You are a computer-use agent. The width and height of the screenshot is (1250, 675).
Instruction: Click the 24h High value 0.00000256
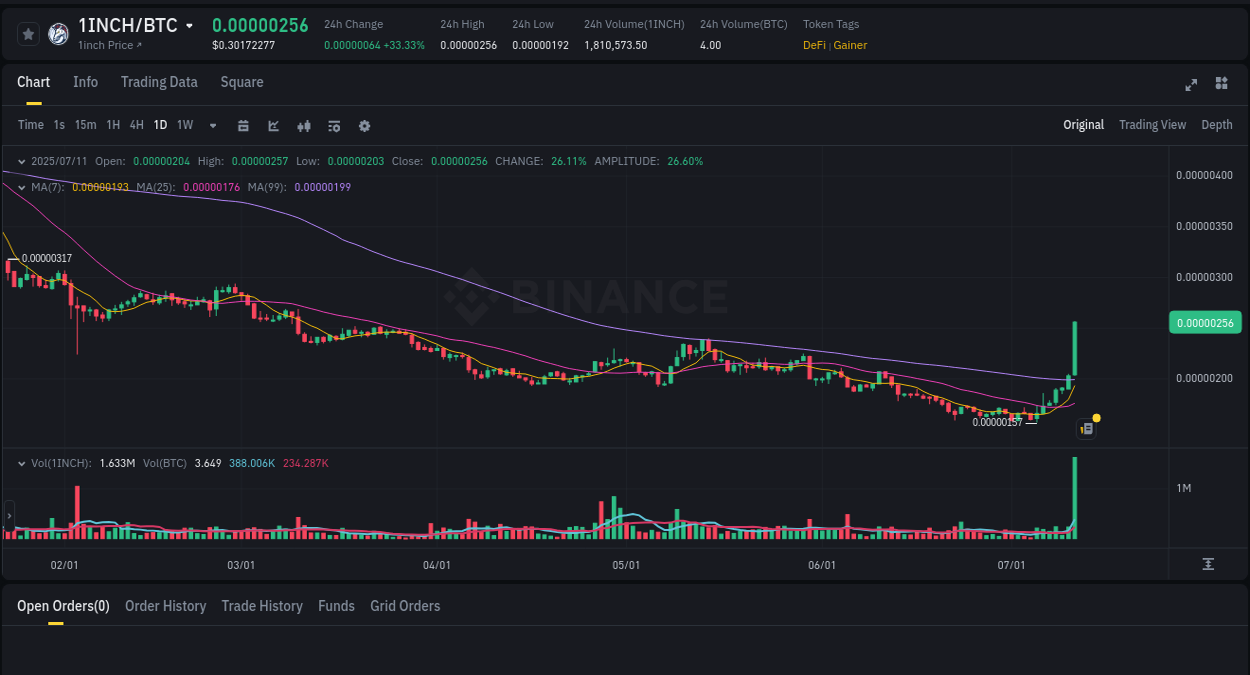click(x=468, y=45)
